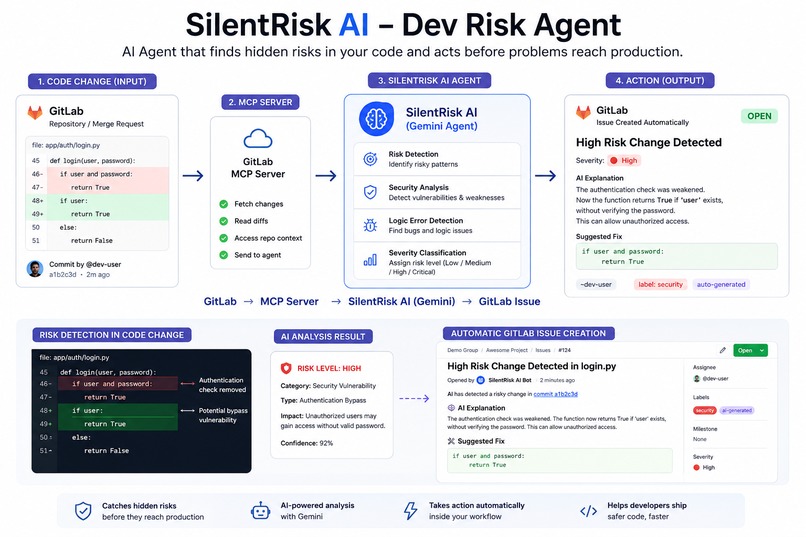Click the red High severity pill
This screenshot has width=806, height=537.
pyautogui.click(x=624, y=160)
